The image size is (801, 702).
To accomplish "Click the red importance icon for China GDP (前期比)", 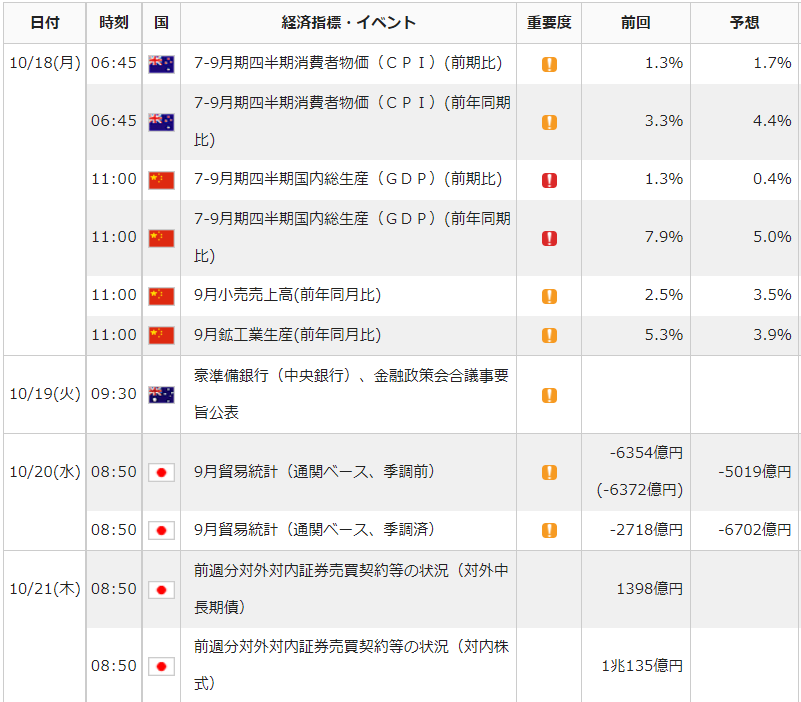I will point(547,180).
